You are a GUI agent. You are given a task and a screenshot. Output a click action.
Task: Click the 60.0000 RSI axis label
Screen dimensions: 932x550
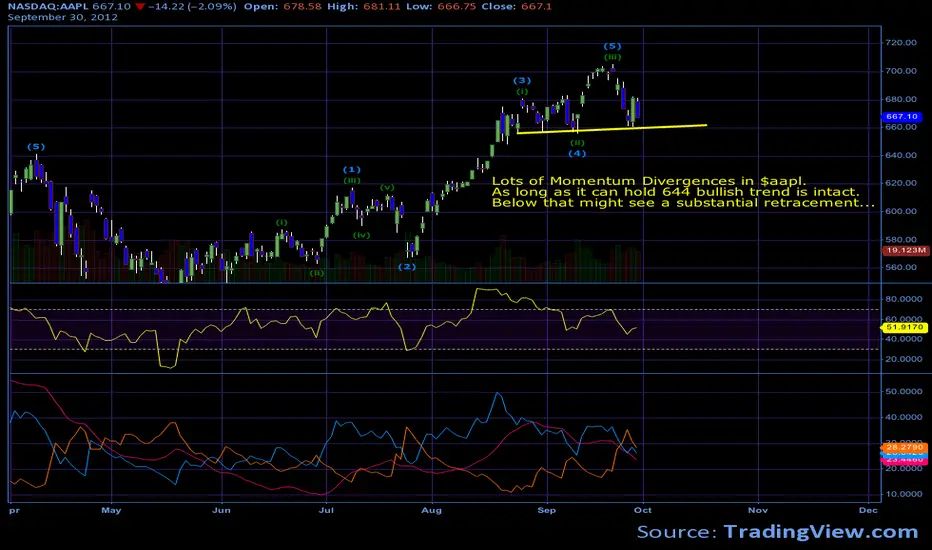click(904, 319)
